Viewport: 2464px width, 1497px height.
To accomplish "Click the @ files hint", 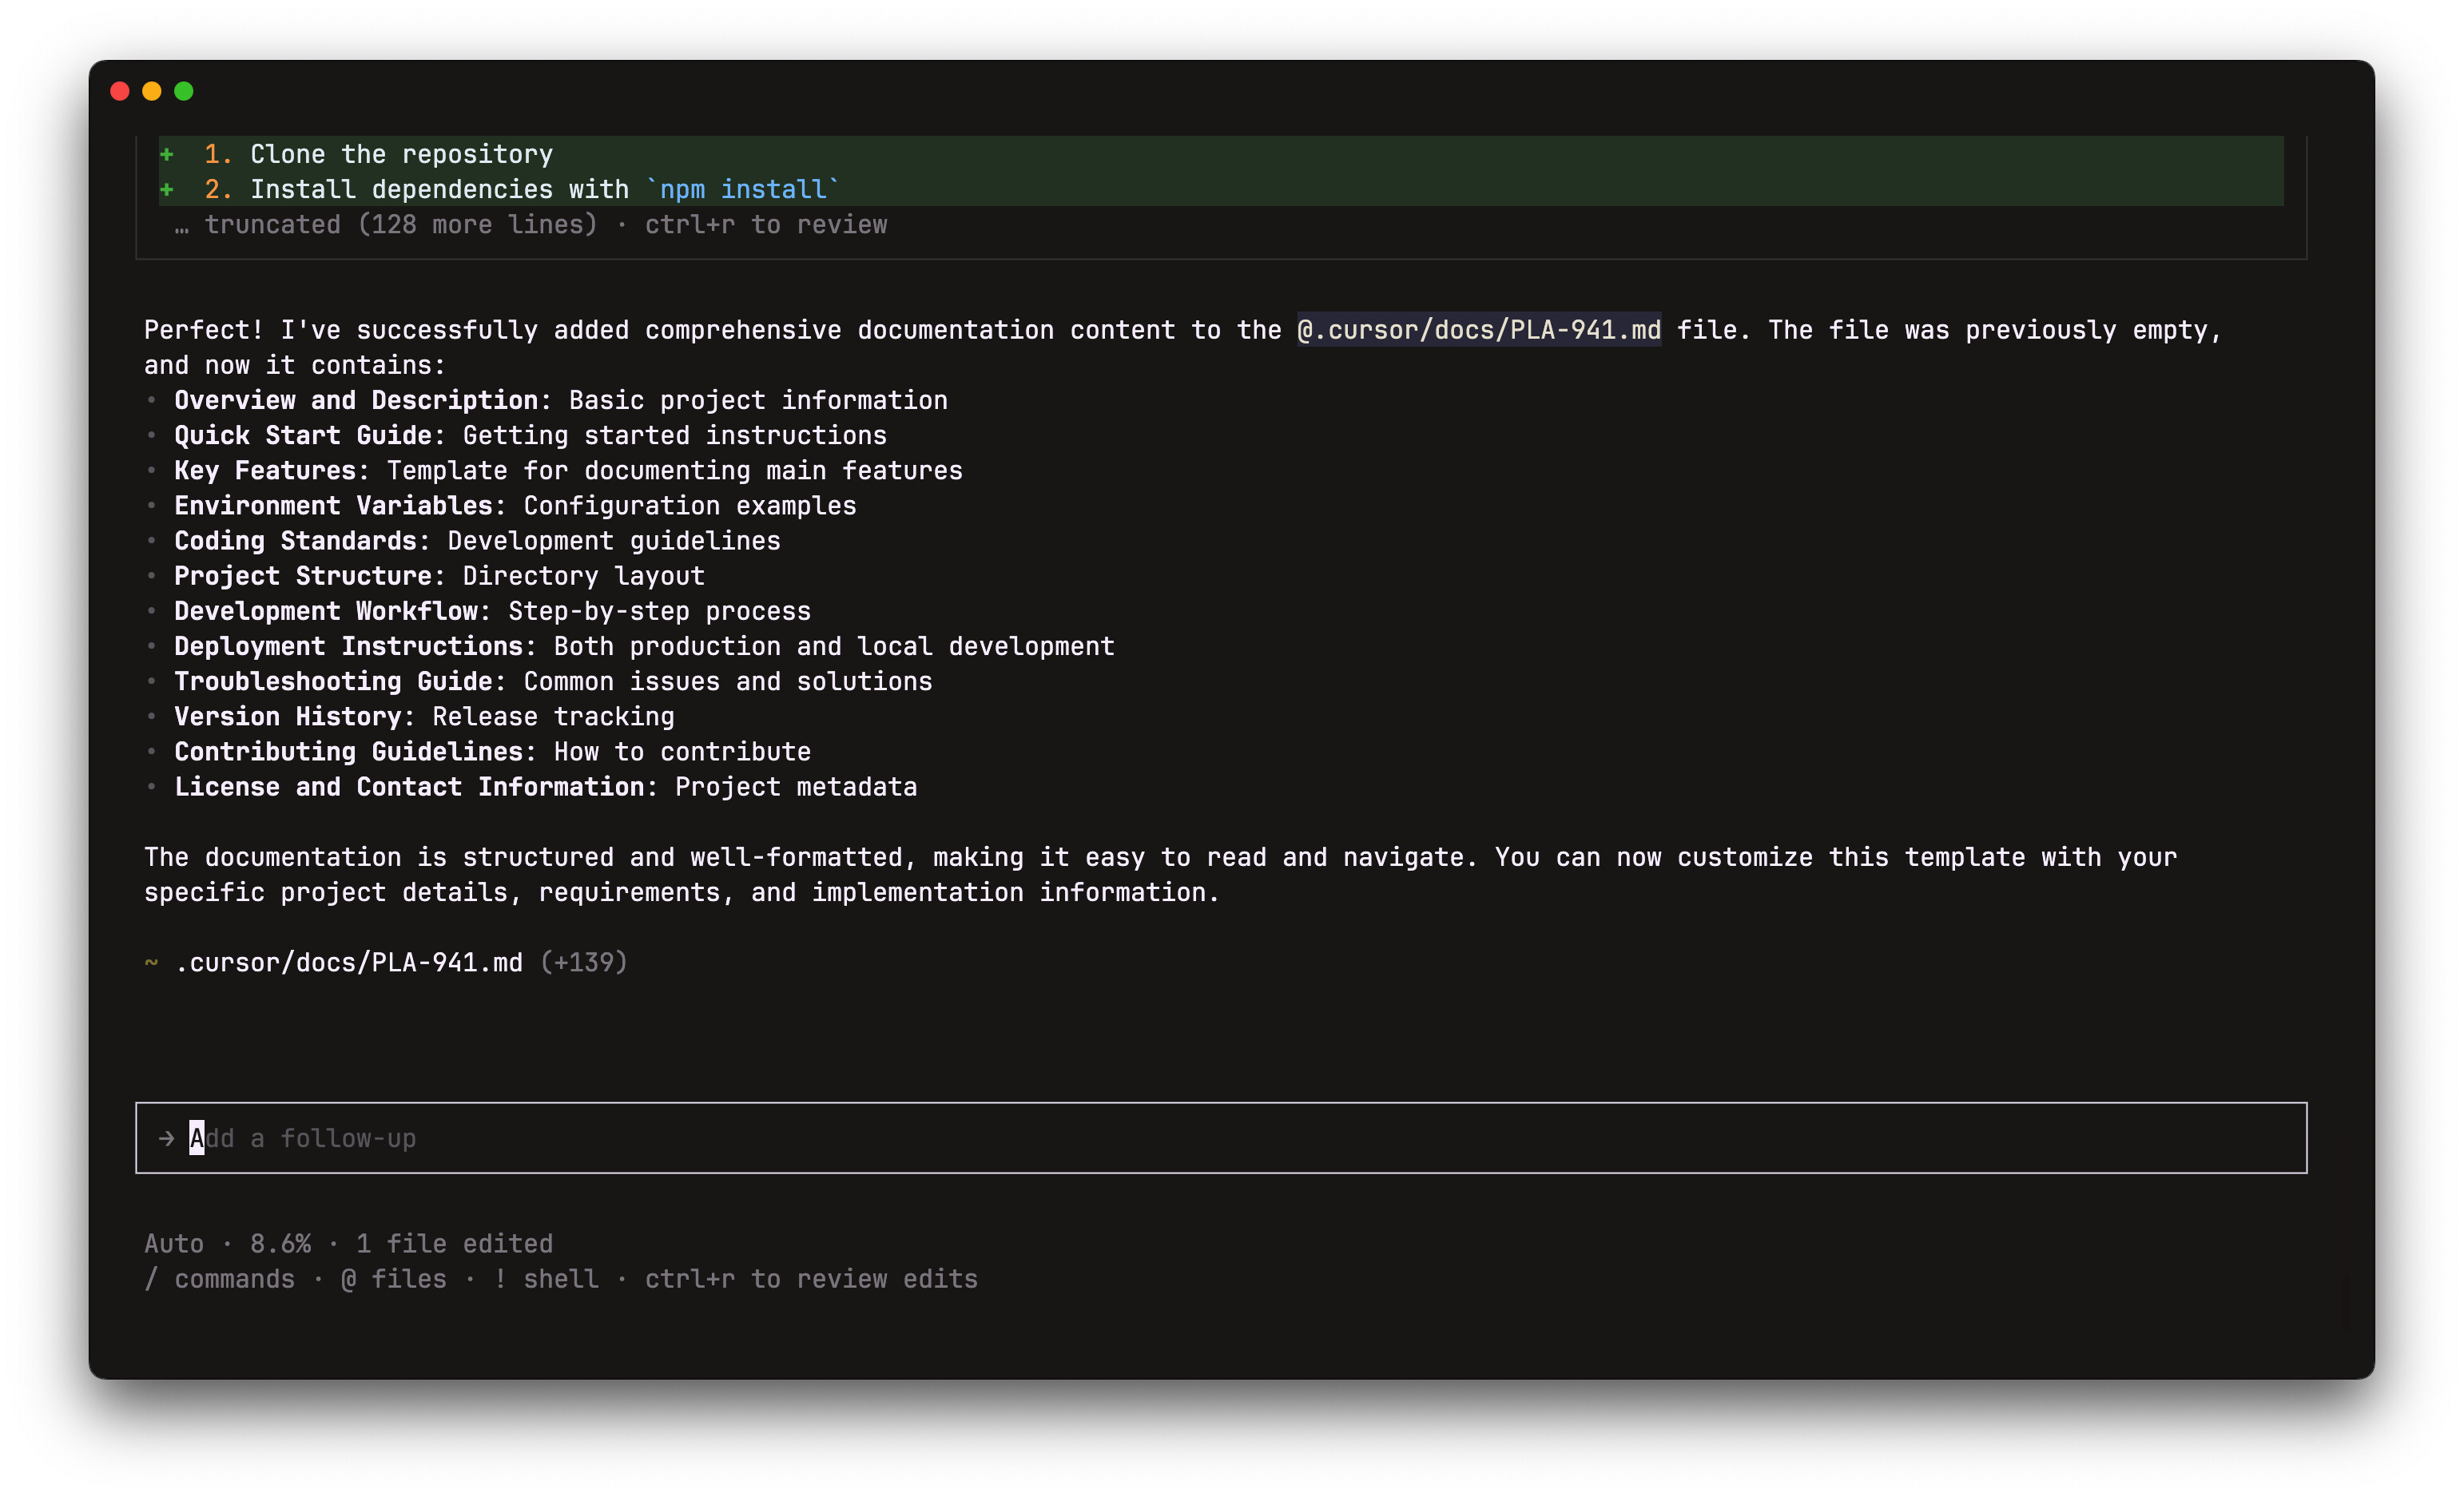I will (394, 1279).
